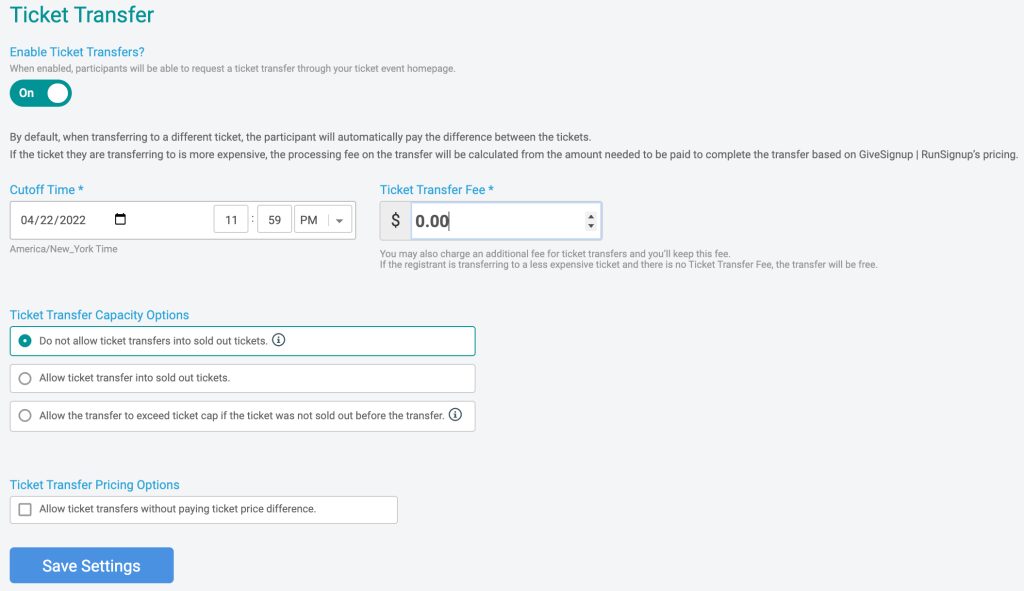Select 'Allow the transfer to exceed ticket cap' radio

point(25,415)
